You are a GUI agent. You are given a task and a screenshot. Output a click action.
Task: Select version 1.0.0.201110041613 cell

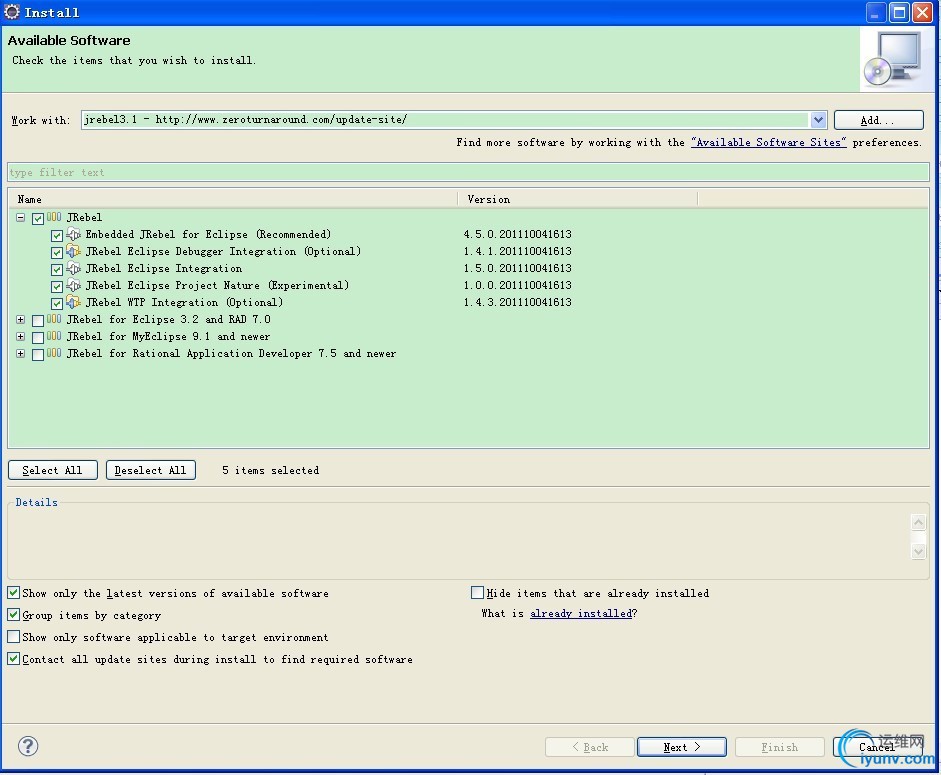tap(517, 285)
